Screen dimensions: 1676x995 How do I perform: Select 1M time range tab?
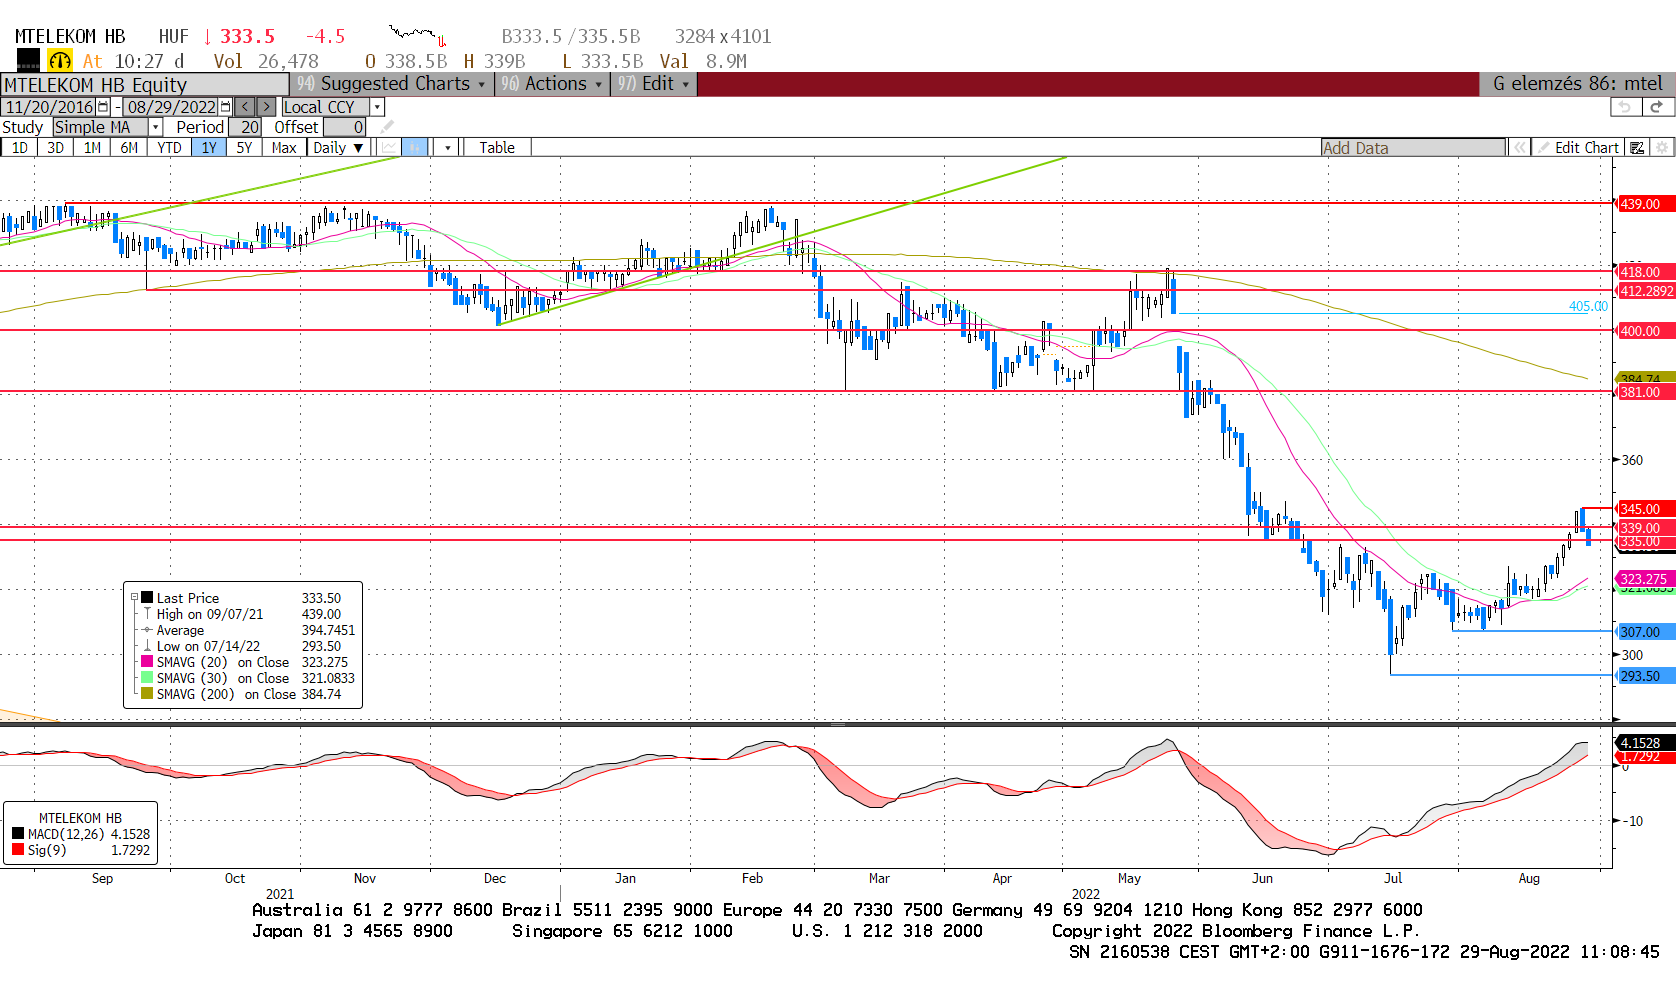(92, 148)
